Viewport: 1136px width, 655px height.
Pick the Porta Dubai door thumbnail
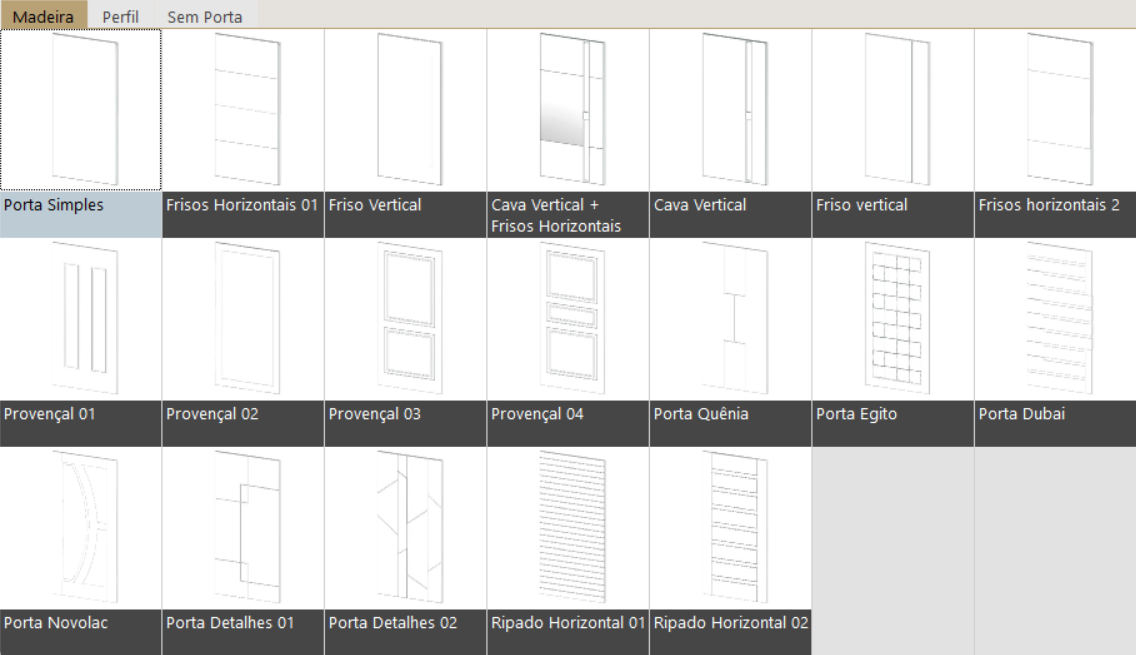[x=1055, y=319]
